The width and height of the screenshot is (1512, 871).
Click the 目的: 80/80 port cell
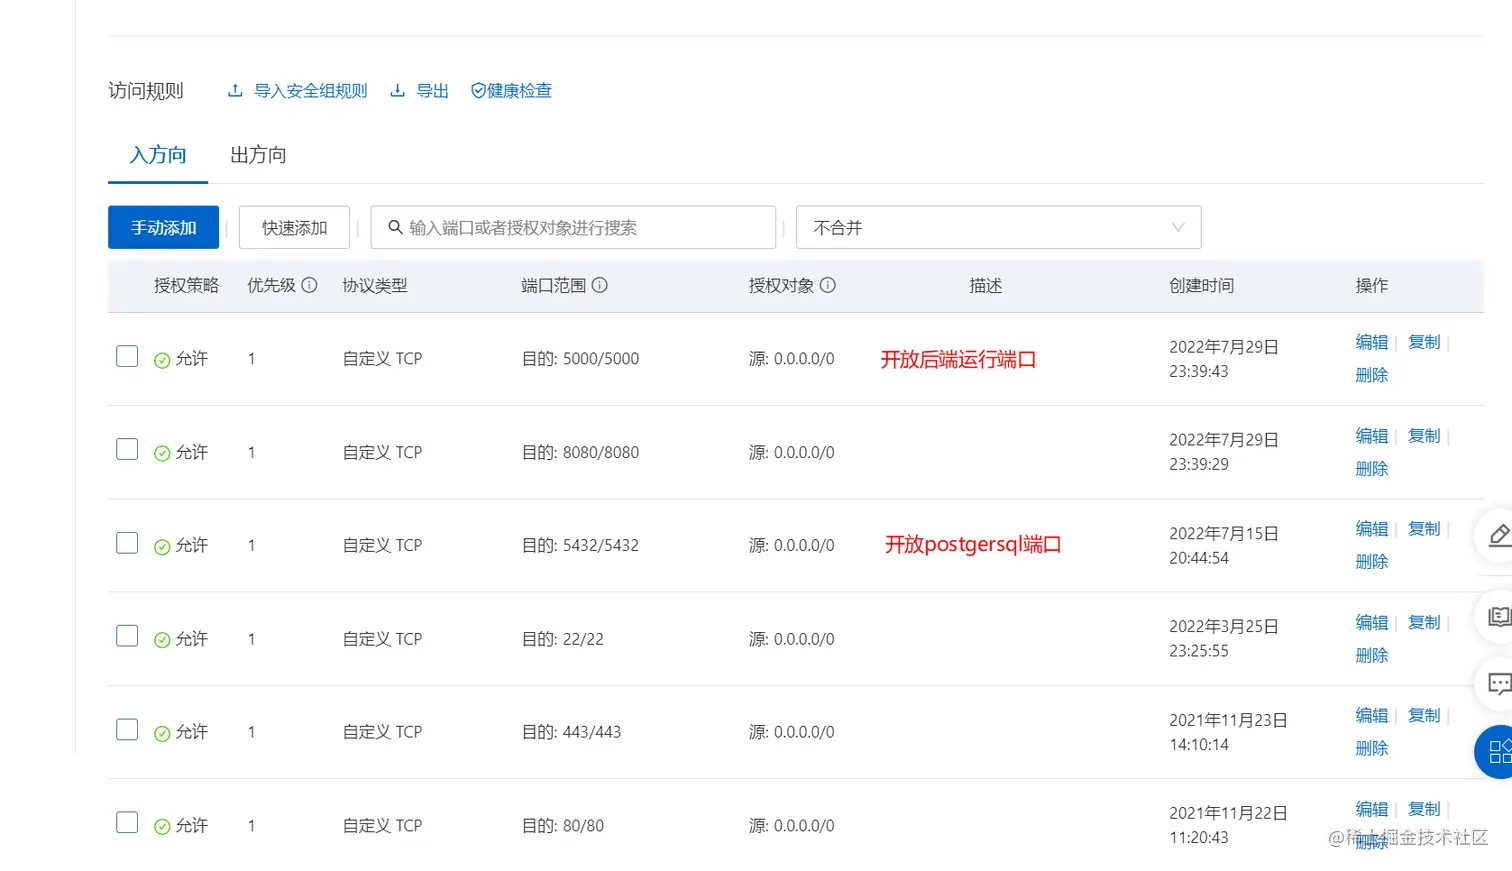563,826
